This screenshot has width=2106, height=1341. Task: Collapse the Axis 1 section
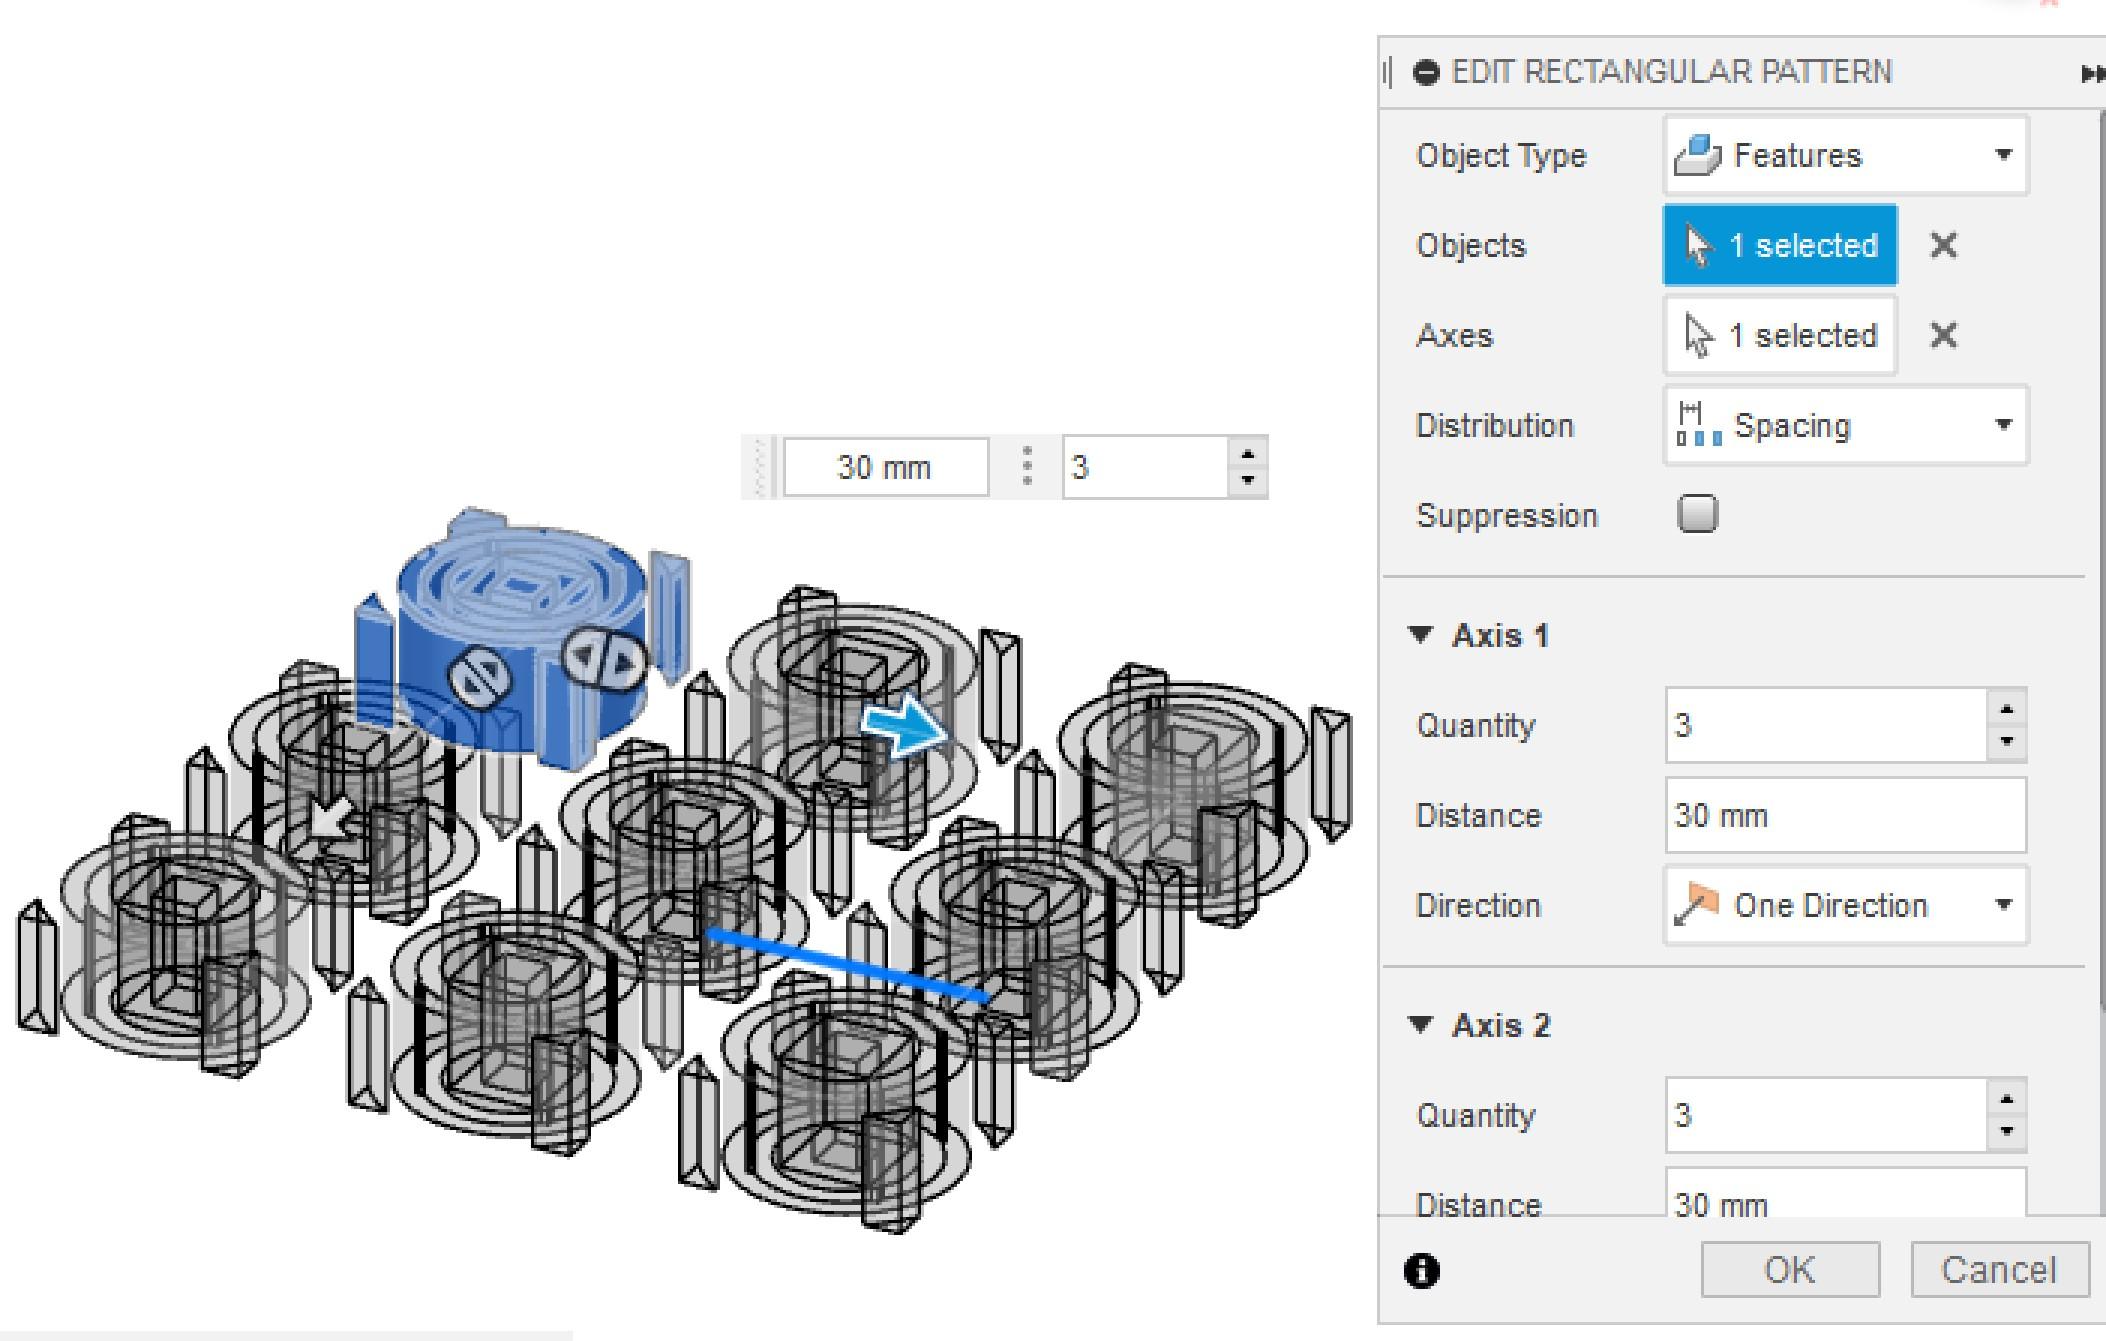1420,635
